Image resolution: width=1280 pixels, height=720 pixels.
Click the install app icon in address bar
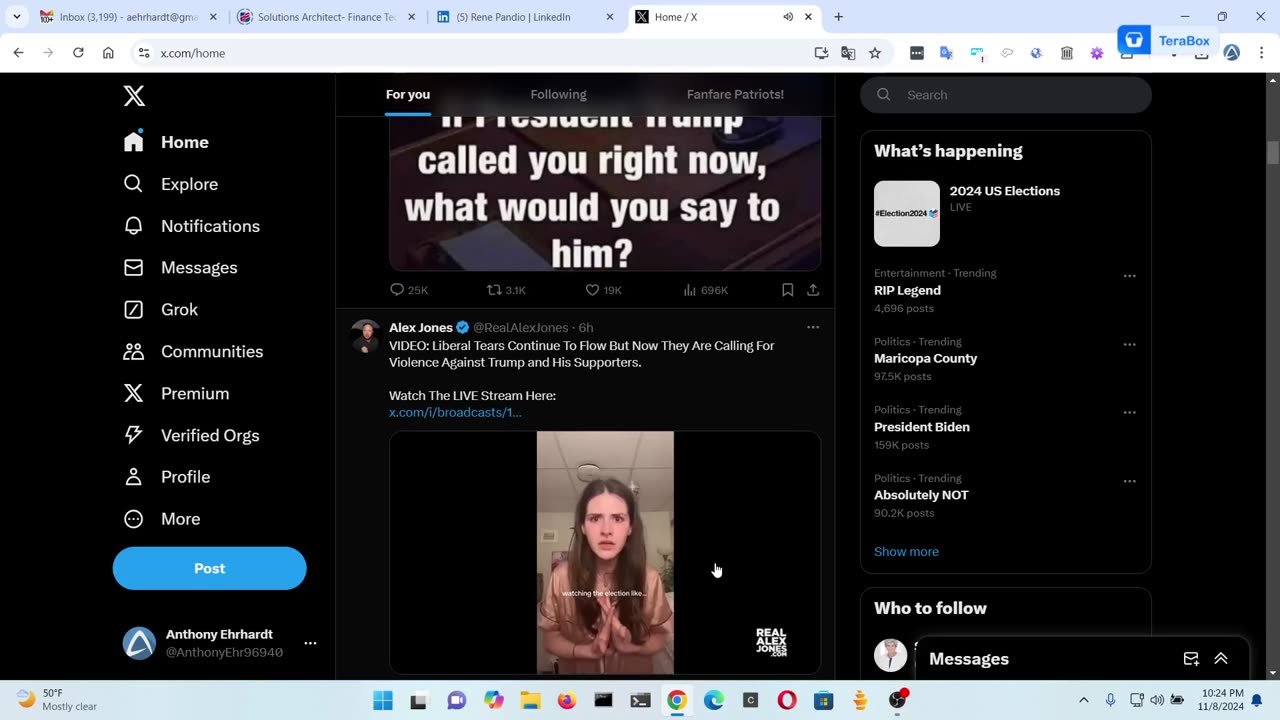821,53
